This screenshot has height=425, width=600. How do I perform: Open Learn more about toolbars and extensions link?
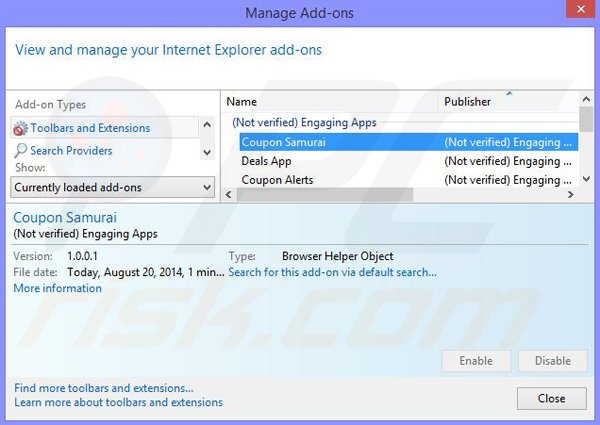[119, 402]
